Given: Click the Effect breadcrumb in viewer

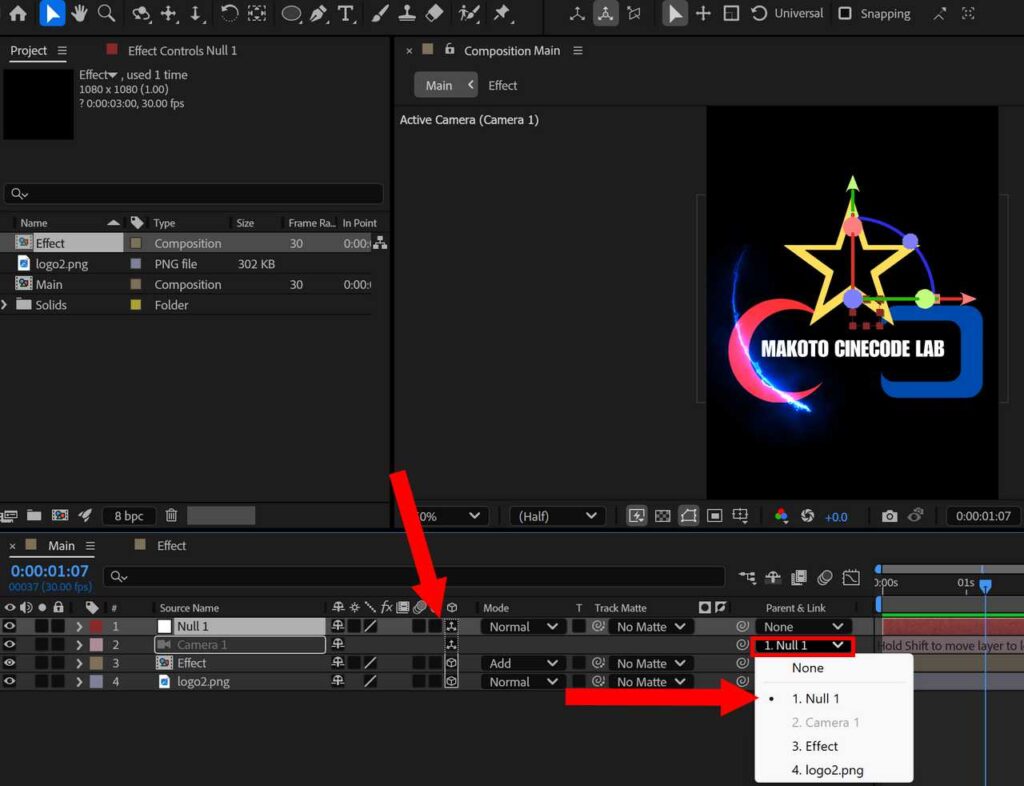Looking at the screenshot, I should pyautogui.click(x=502, y=86).
